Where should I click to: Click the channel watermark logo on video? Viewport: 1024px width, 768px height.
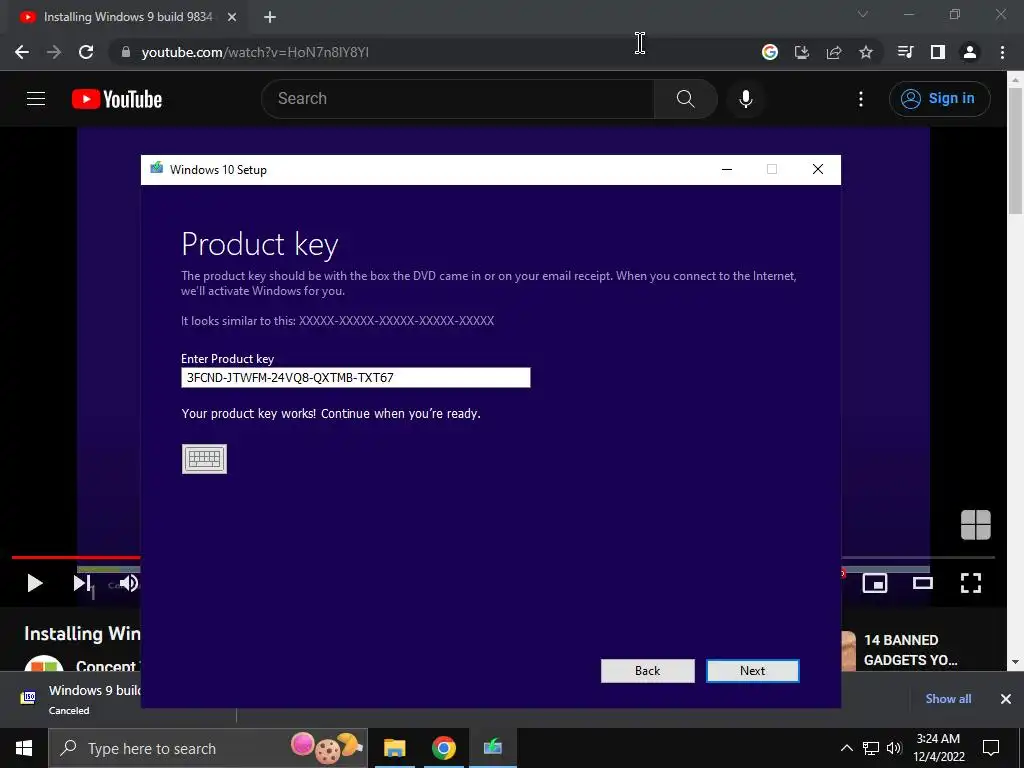point(976,525)
